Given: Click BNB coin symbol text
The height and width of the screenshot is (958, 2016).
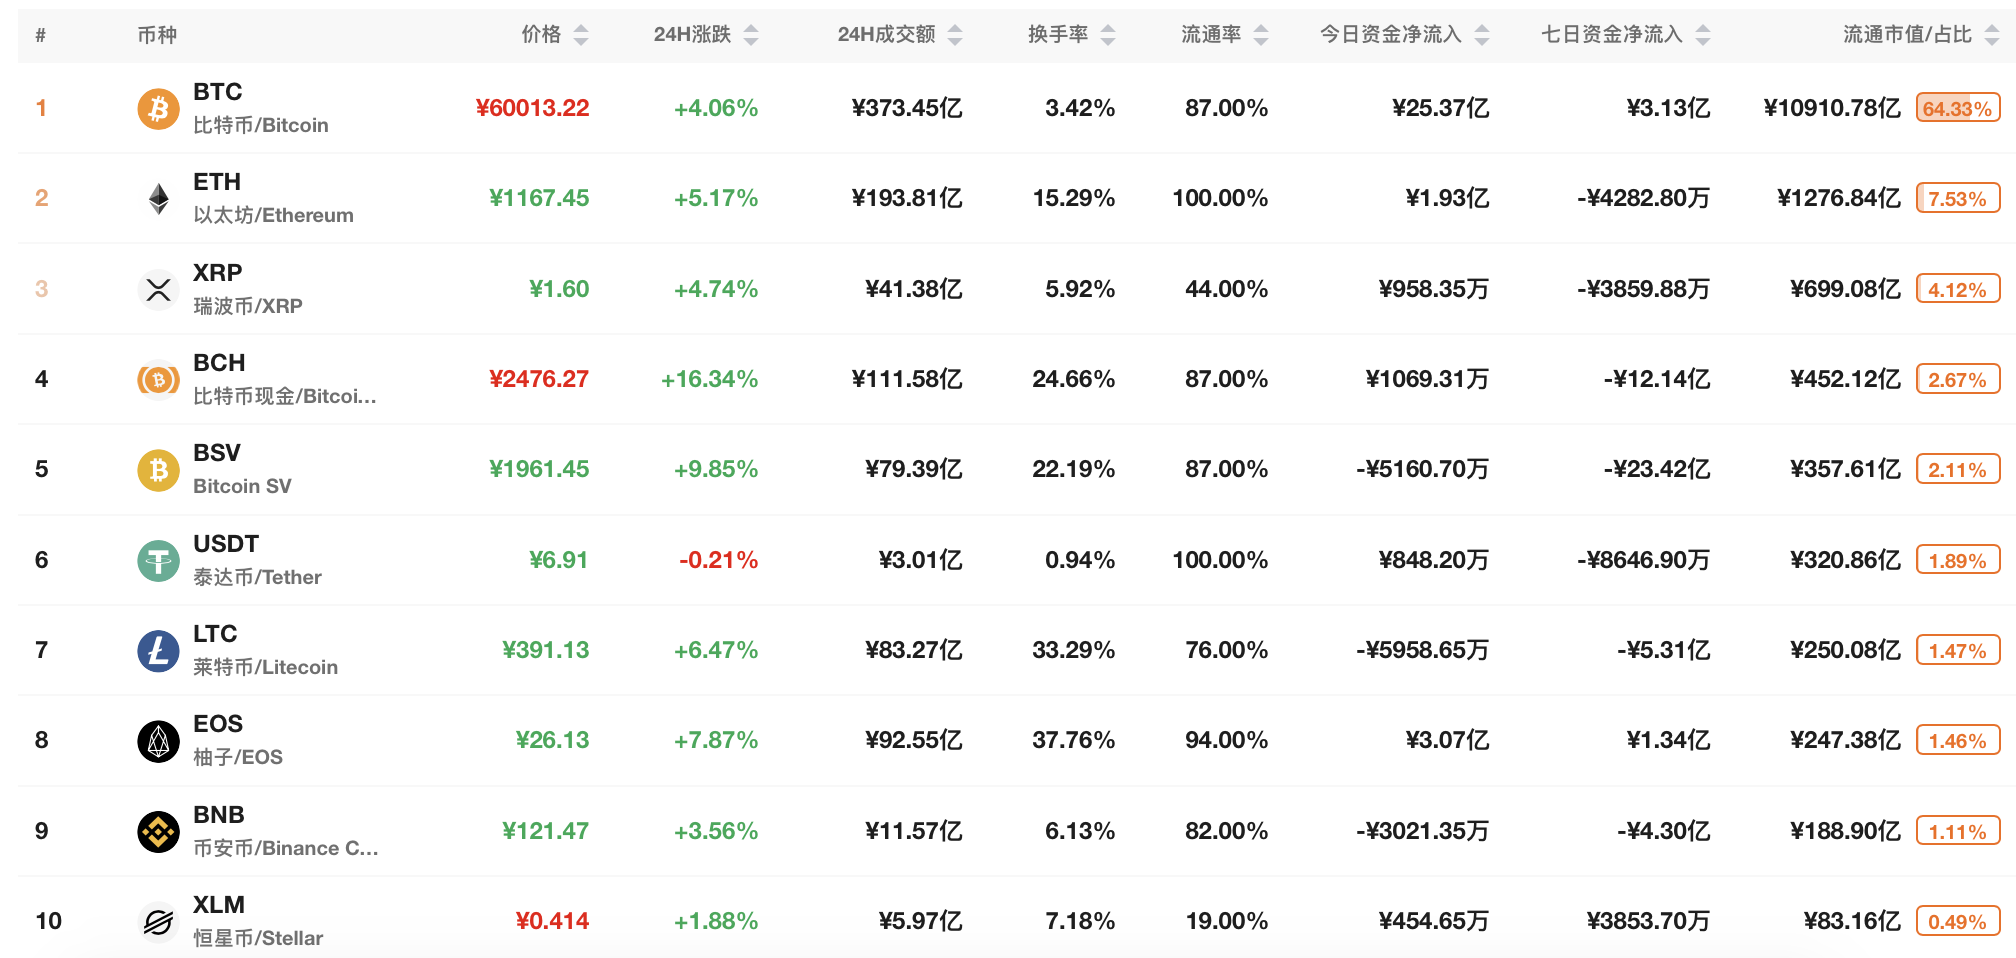Looking at the screenshot, I should pyautogui.click(x=219, y=815).
